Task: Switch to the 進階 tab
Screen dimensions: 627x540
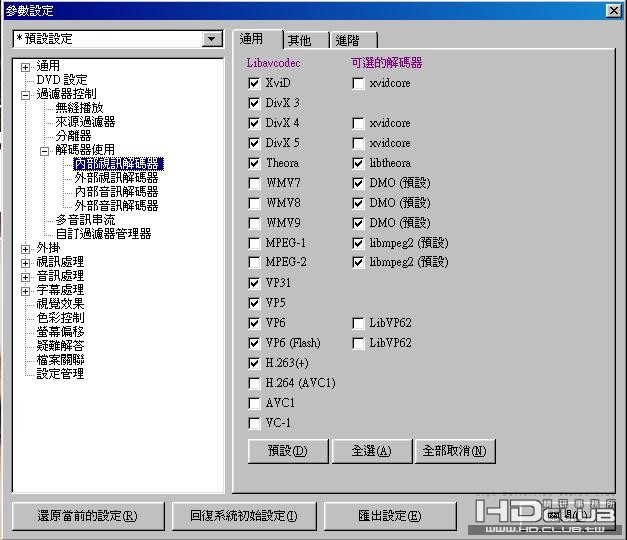Action: 353,40
